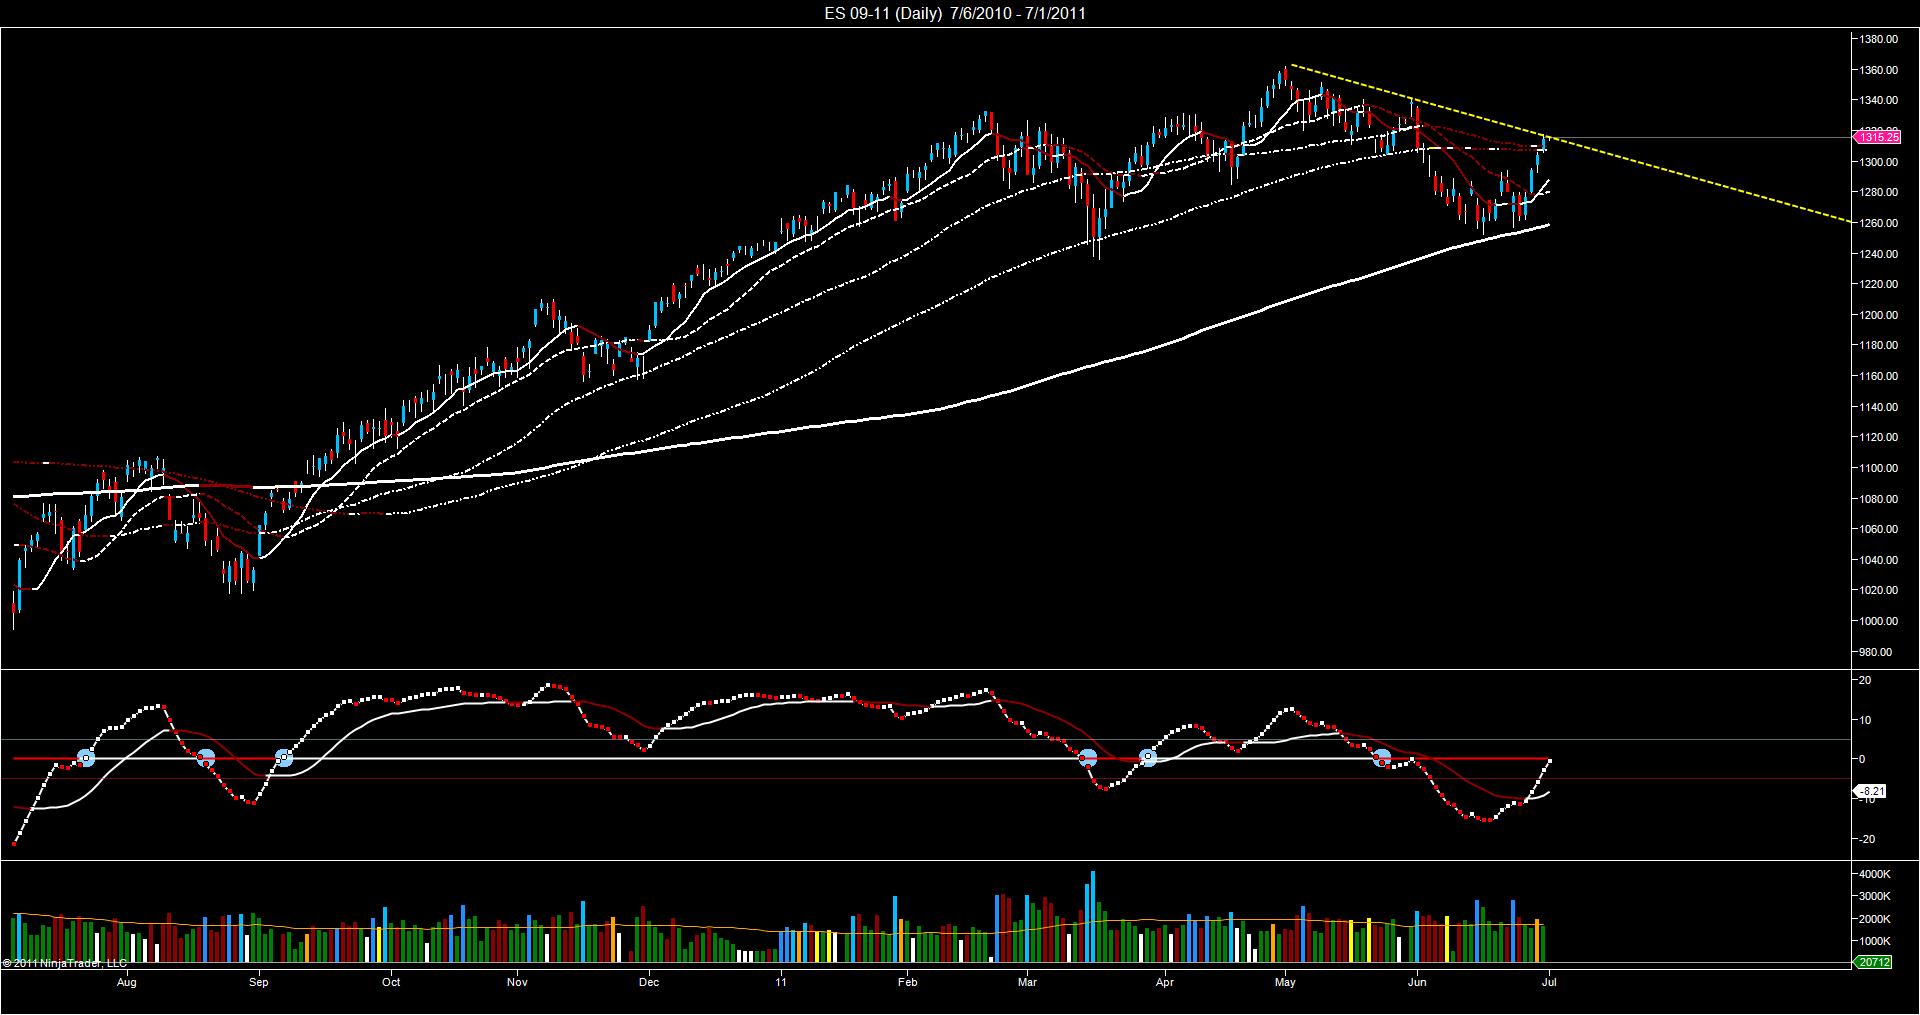Click the 1240.00 price axis label
Screen dimensions: 1920x1015
coord(1877,254)
